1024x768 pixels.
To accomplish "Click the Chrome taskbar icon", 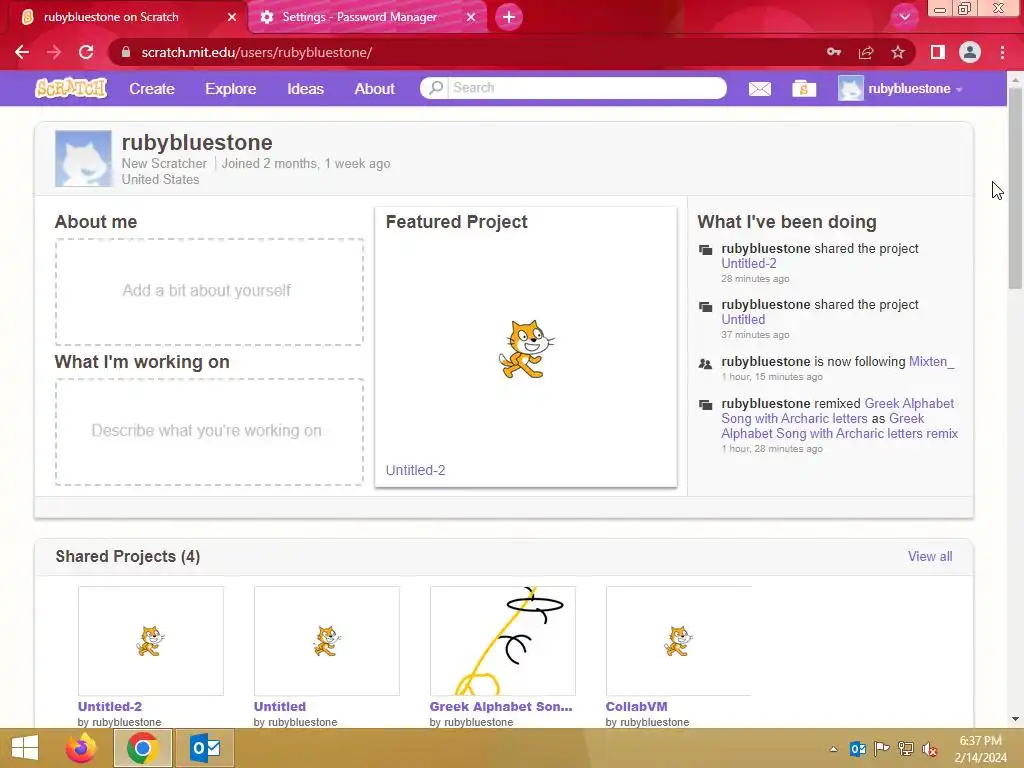I will click(x=143, y=748).
